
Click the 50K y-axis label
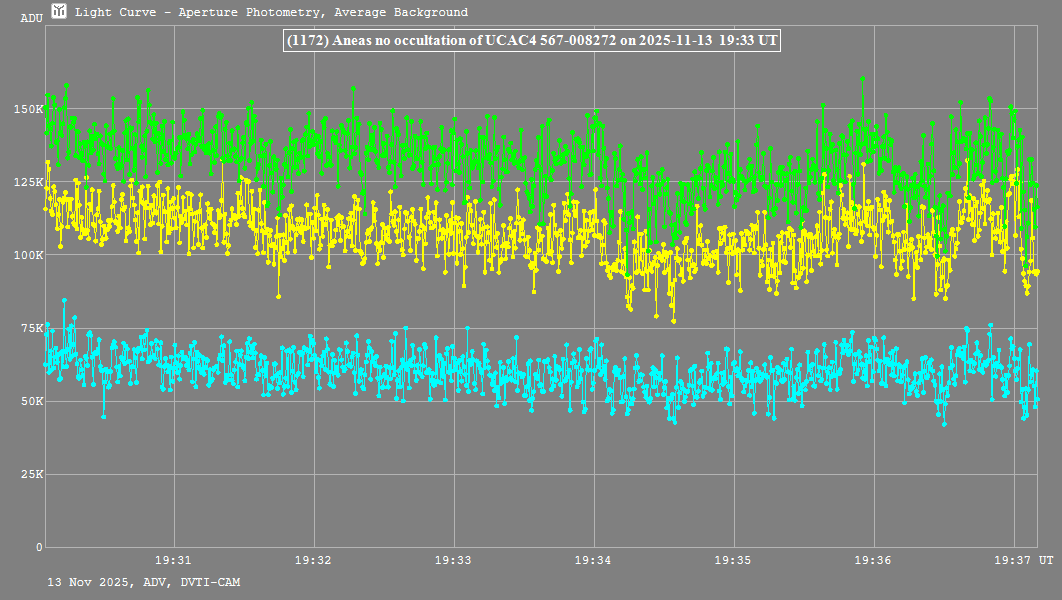31,401
